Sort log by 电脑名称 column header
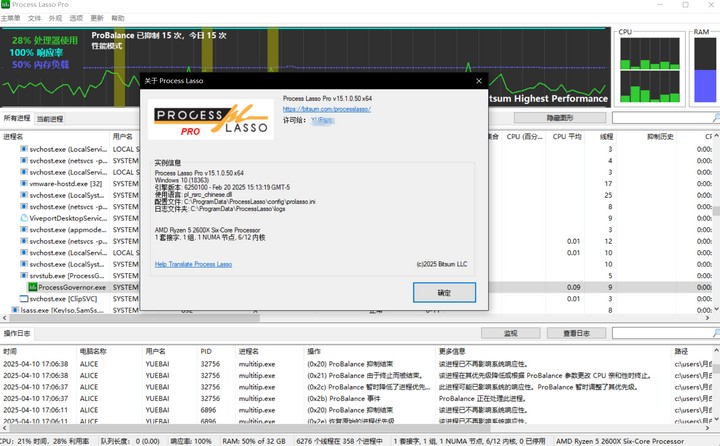 tap(109, 351)
